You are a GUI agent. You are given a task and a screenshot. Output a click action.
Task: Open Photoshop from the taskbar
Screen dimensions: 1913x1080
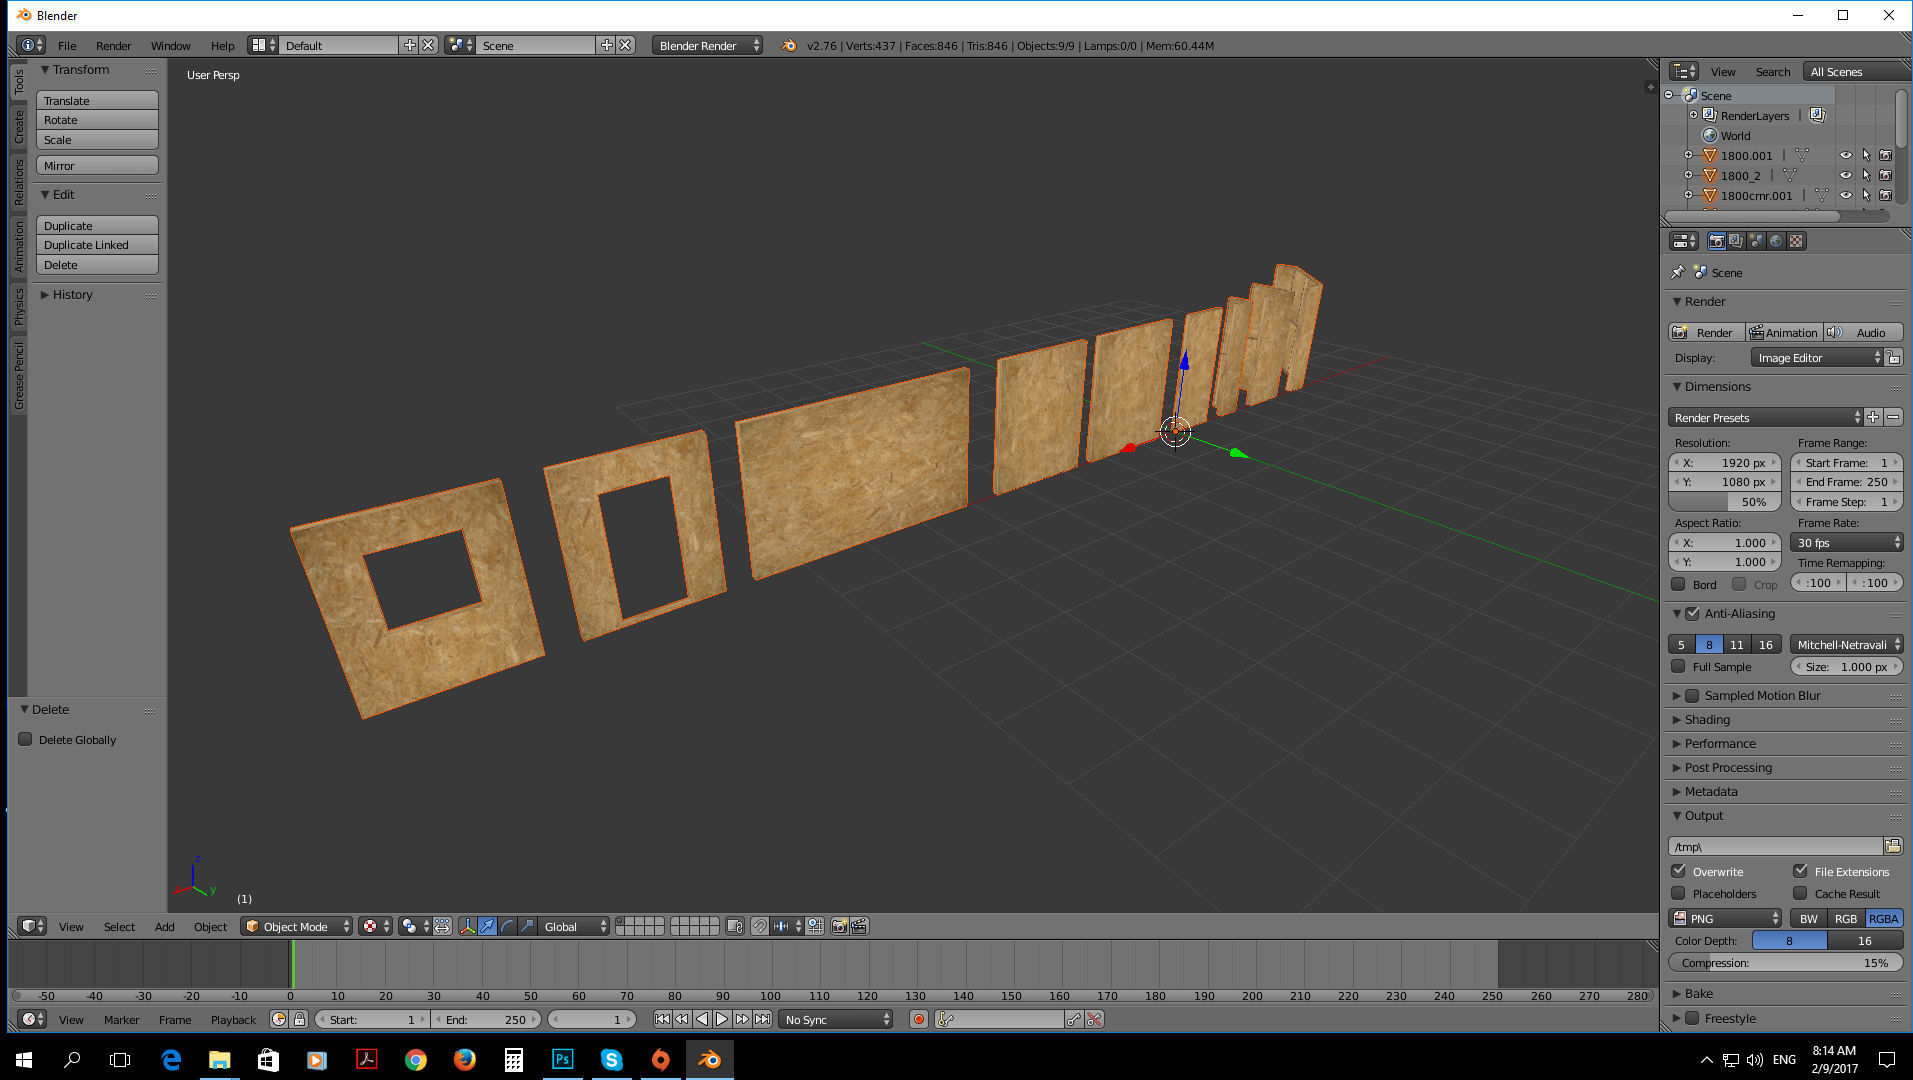click(562, 1059)
